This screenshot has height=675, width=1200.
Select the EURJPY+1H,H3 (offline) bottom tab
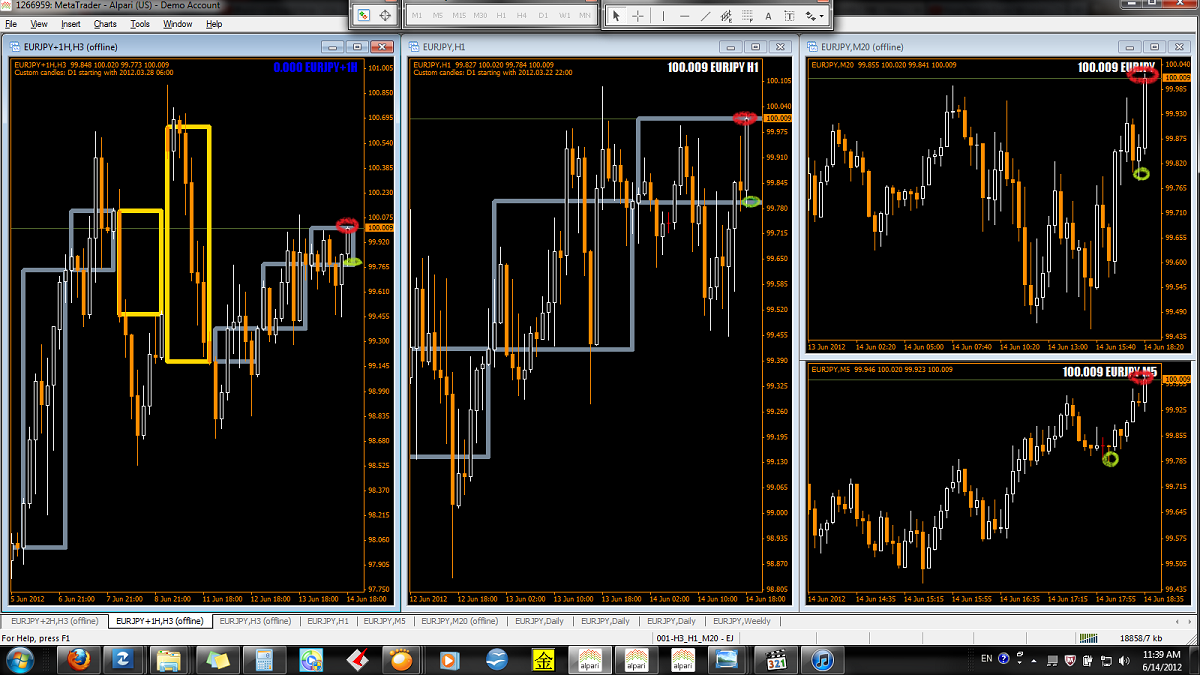pos(160,621)
